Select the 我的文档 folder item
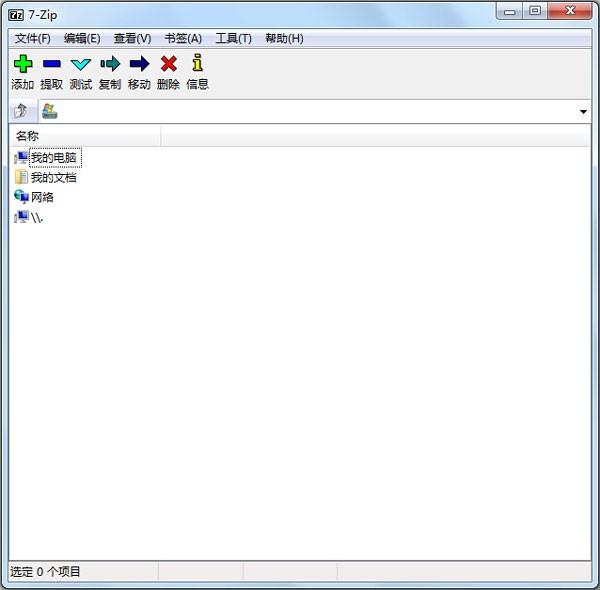The height and width of the screenshot is (590, 600). (53, 178)
